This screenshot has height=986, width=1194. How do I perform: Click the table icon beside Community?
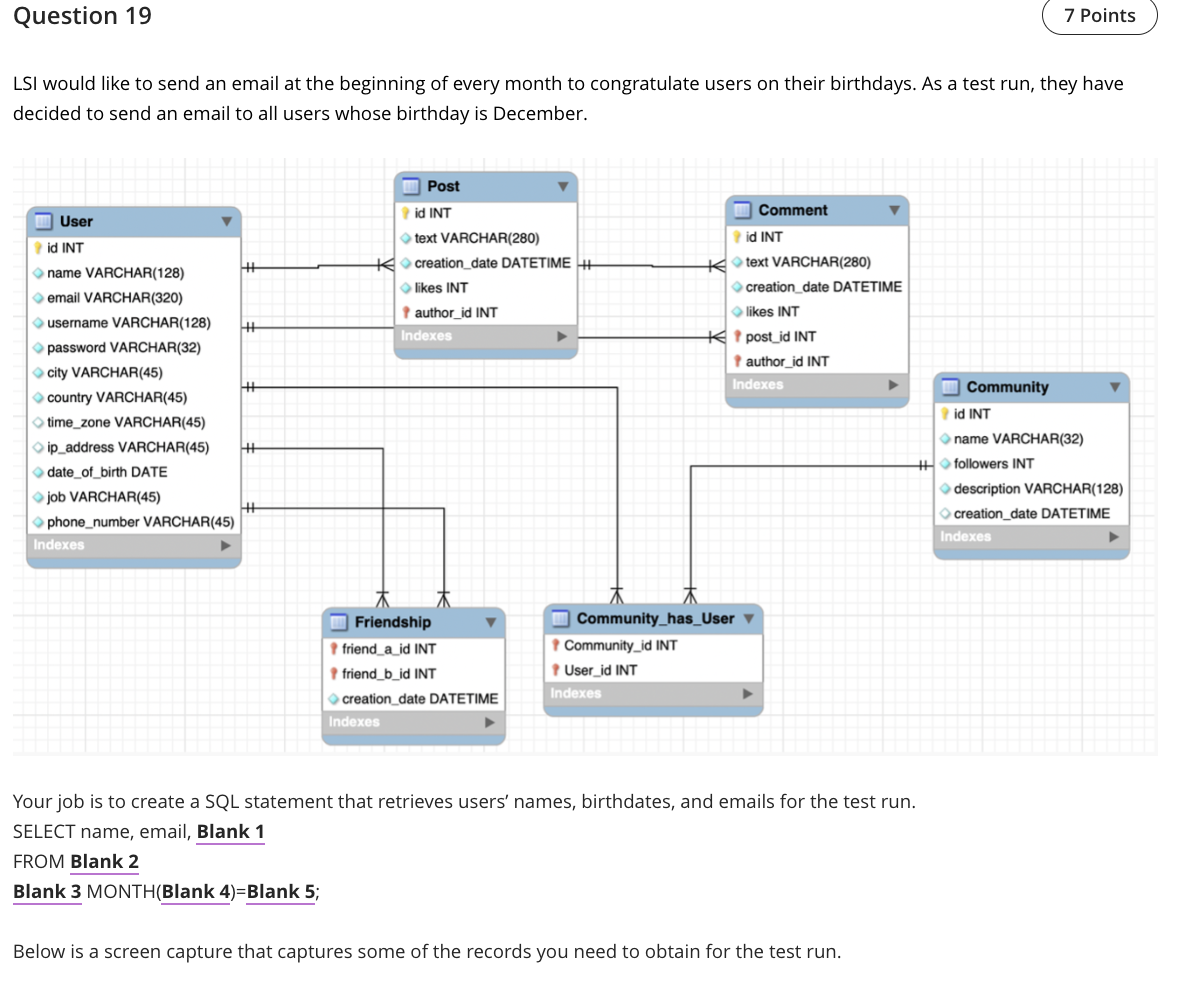(952, 387)
